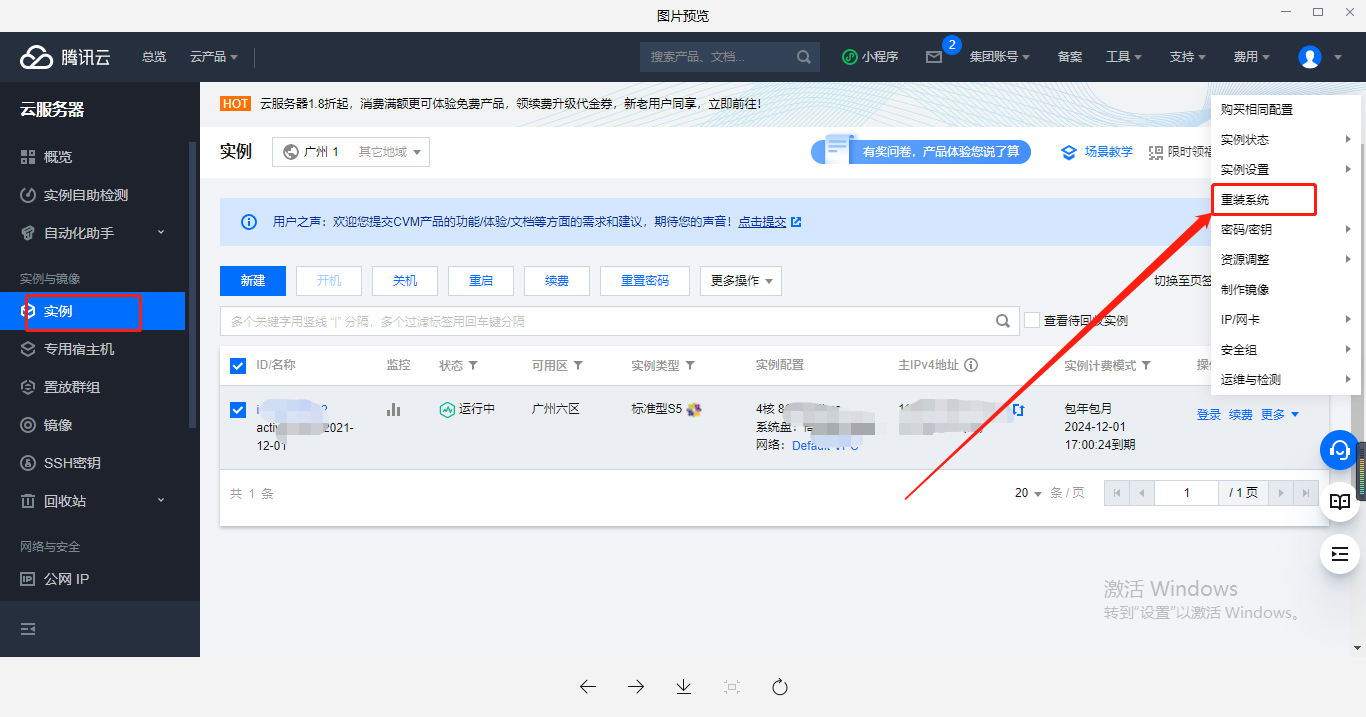Enable the 查看待回收实例 checkbox
The width and height of the screenshot is (1366, 717).
coord(1032,321)
